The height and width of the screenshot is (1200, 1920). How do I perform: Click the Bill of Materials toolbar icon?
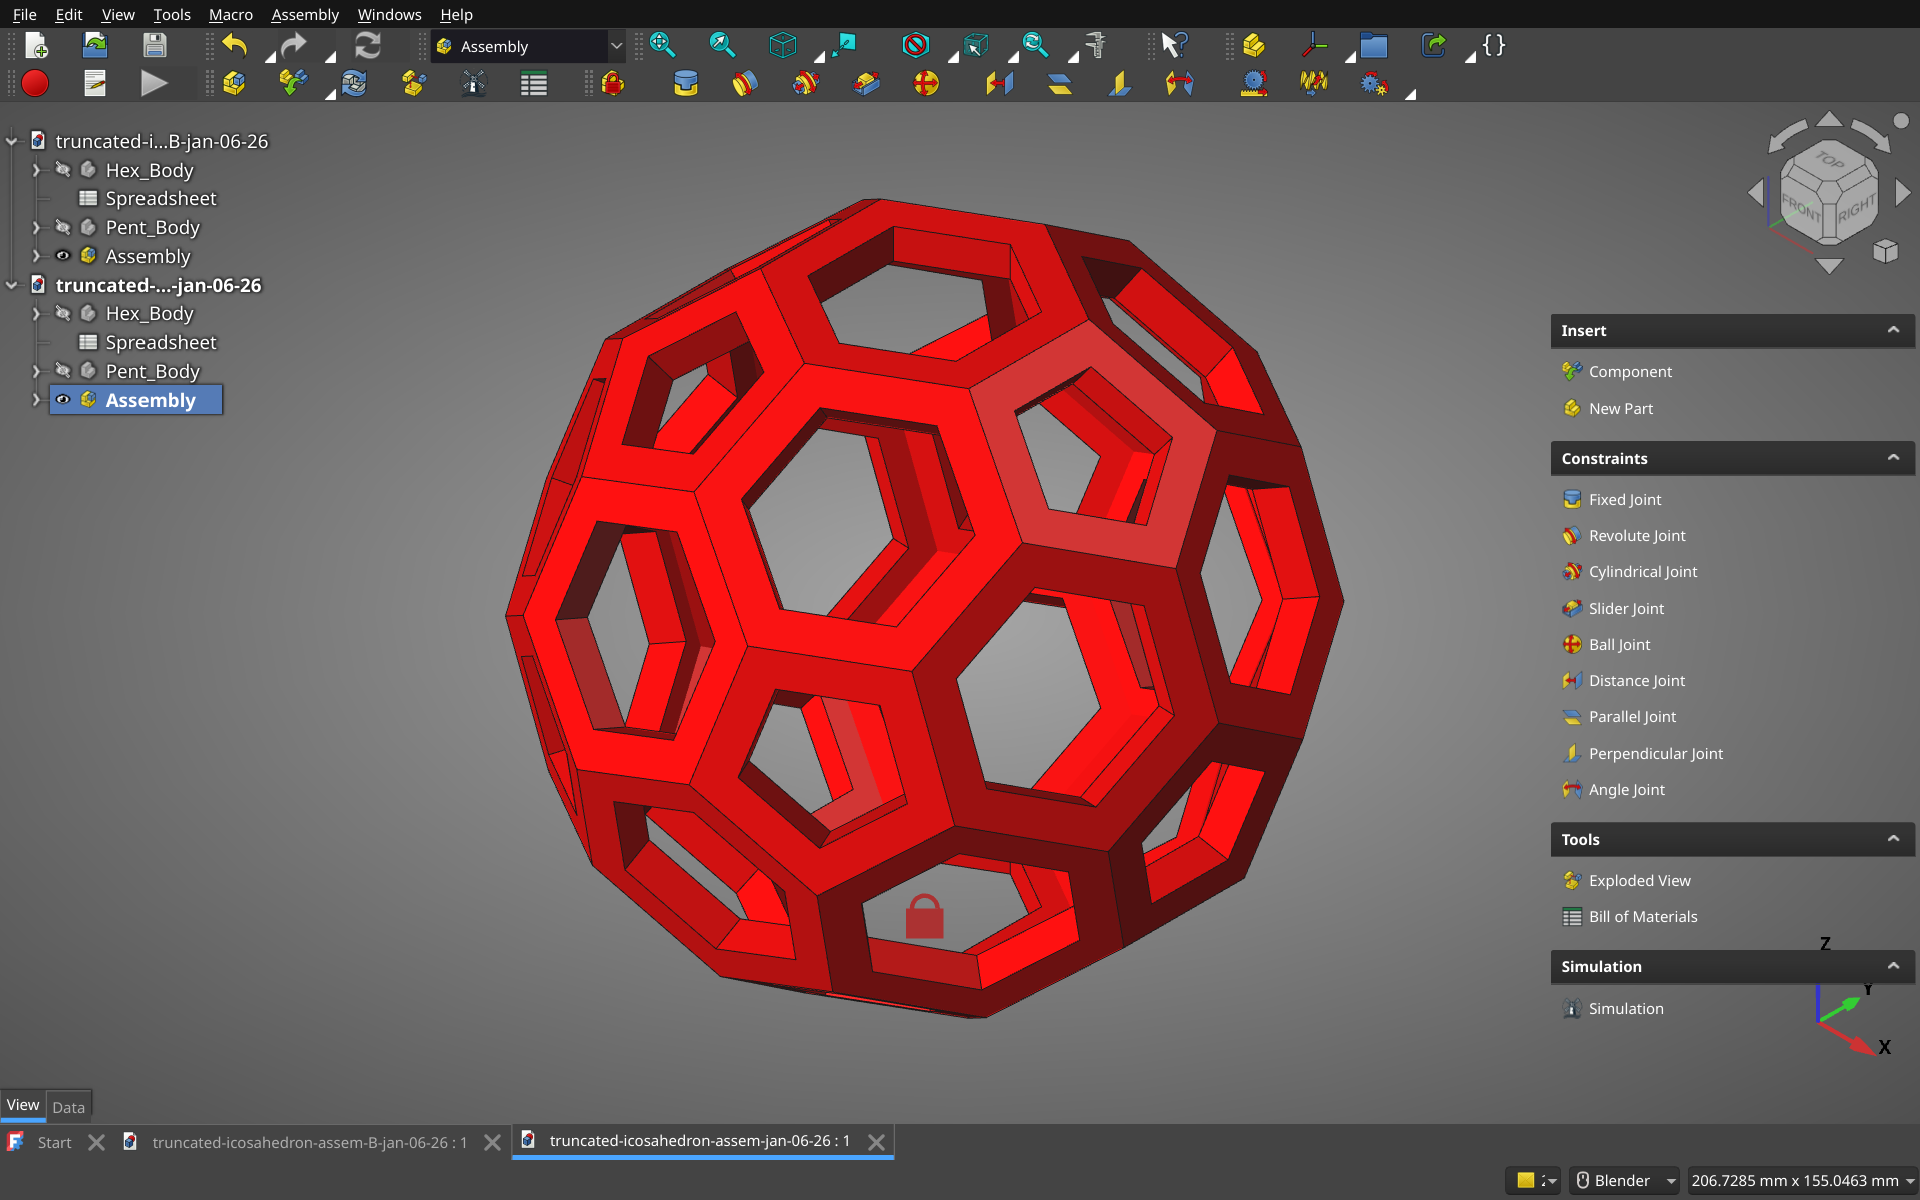pos(534,84)
